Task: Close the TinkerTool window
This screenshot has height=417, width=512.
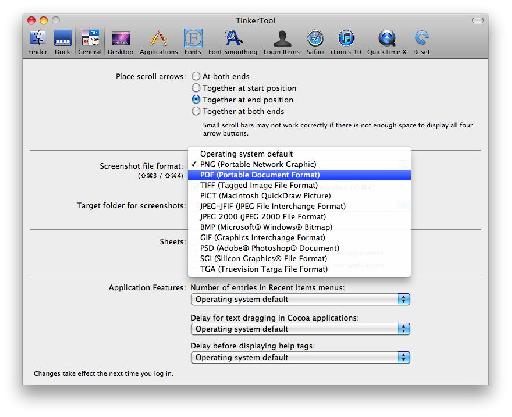Action: [x=32, y=20]
